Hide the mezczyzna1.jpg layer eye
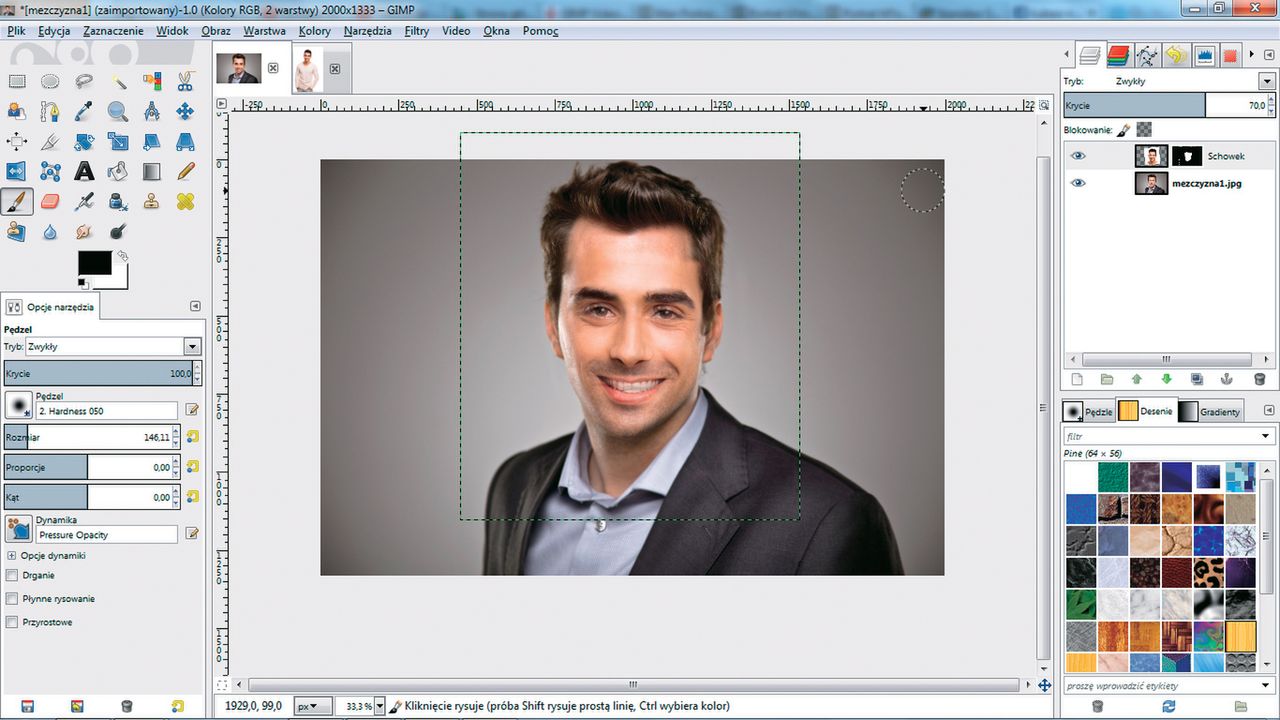 coord(1078,183)
